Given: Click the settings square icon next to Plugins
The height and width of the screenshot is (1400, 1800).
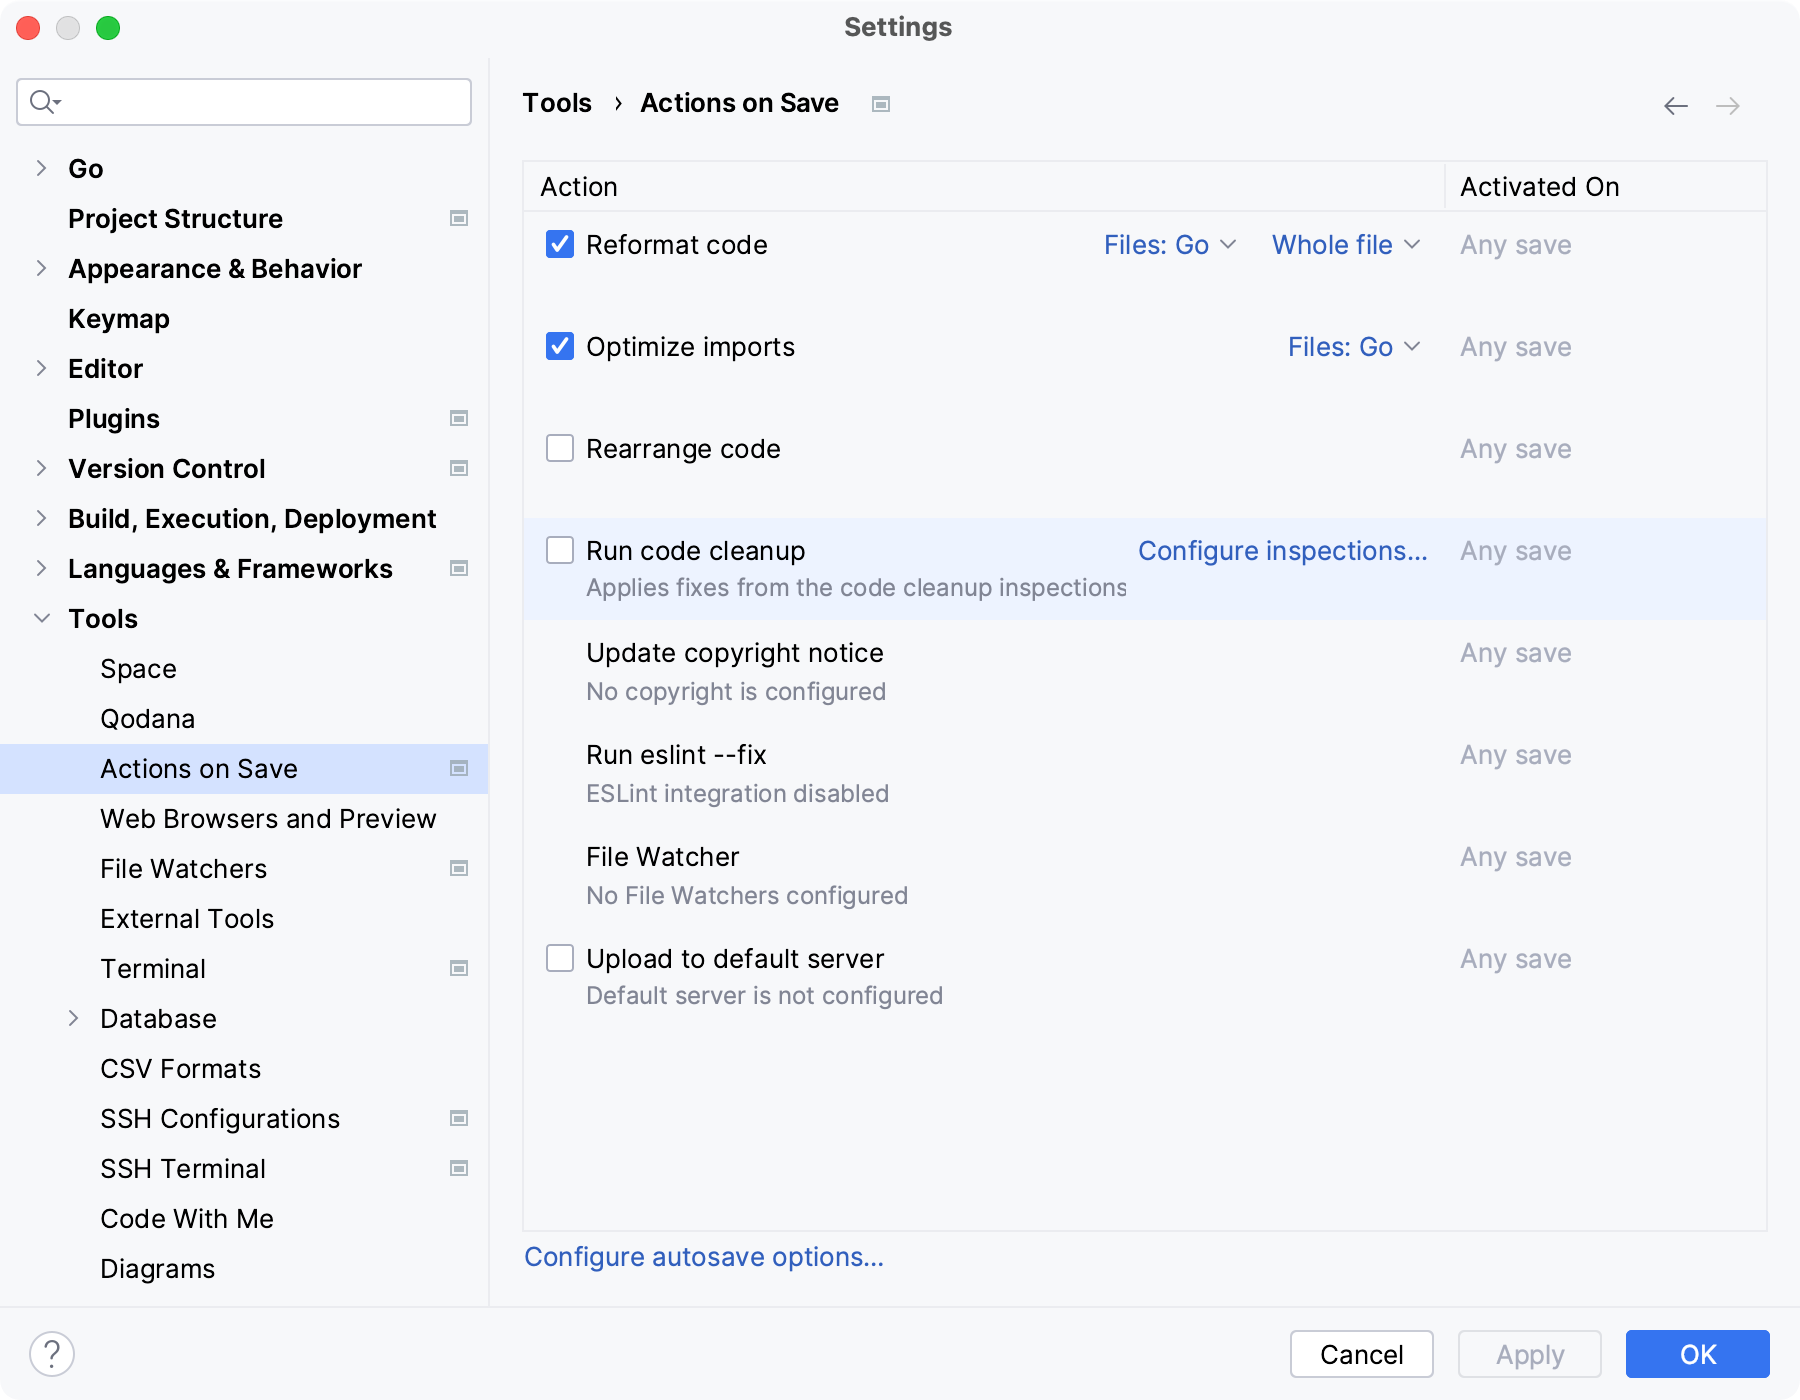Looking at the screenshot, I should coord(459,418).
